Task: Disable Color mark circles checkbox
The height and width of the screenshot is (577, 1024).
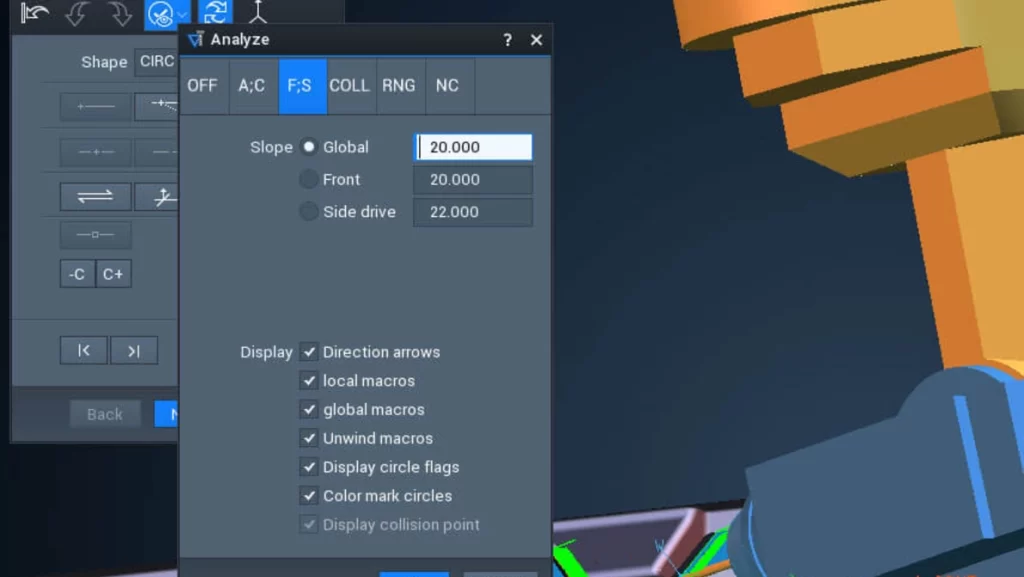Action: pyautogui.click(x=309, y=495)
